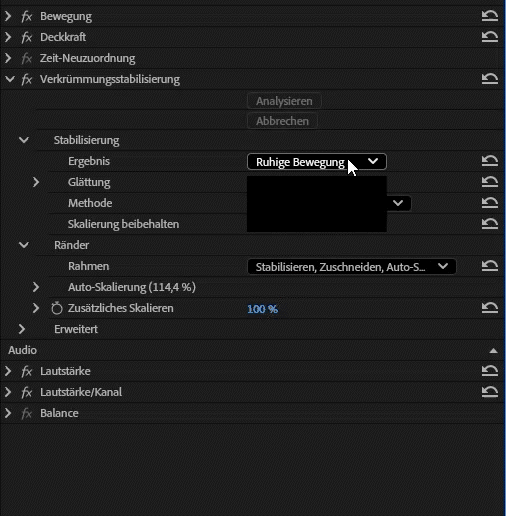Viewport: 506px width, 516px height.
Task: Toggle the fx icon for Lautstärke
Action: point(27,371)
